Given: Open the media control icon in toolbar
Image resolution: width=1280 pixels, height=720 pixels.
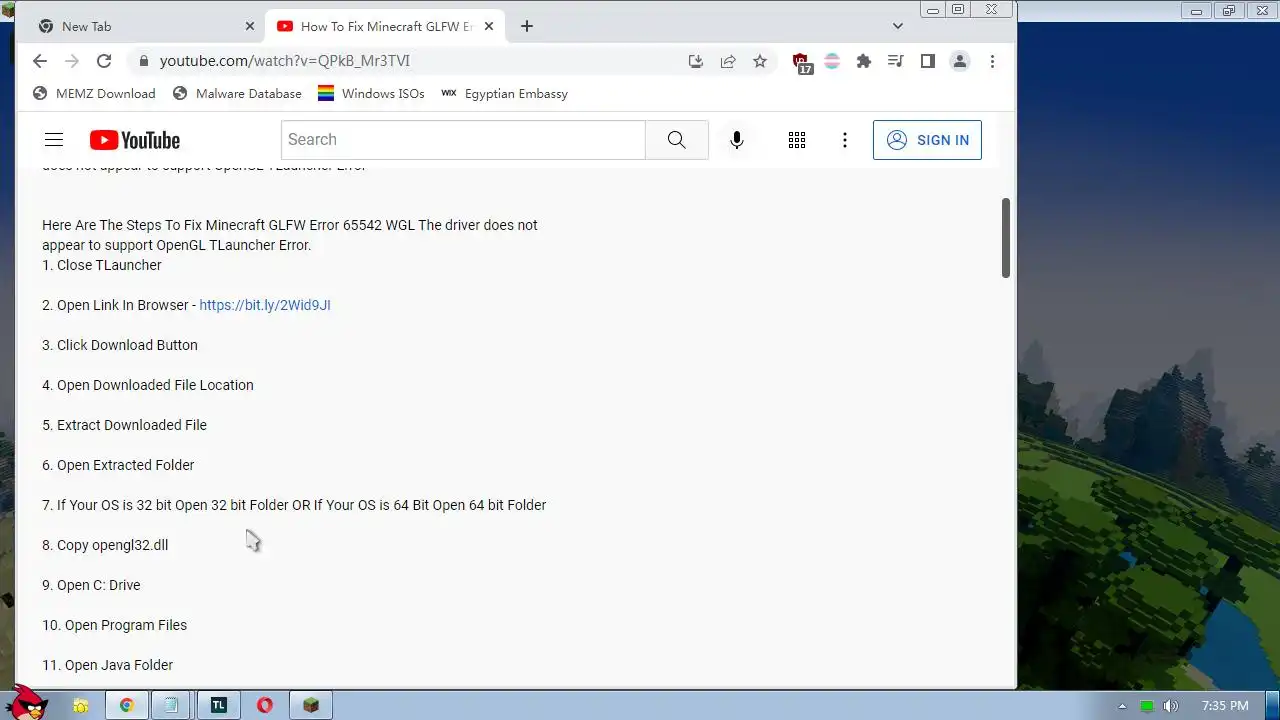Looking at the screenshot, I should pyautogui.click(x=896, y=61).
